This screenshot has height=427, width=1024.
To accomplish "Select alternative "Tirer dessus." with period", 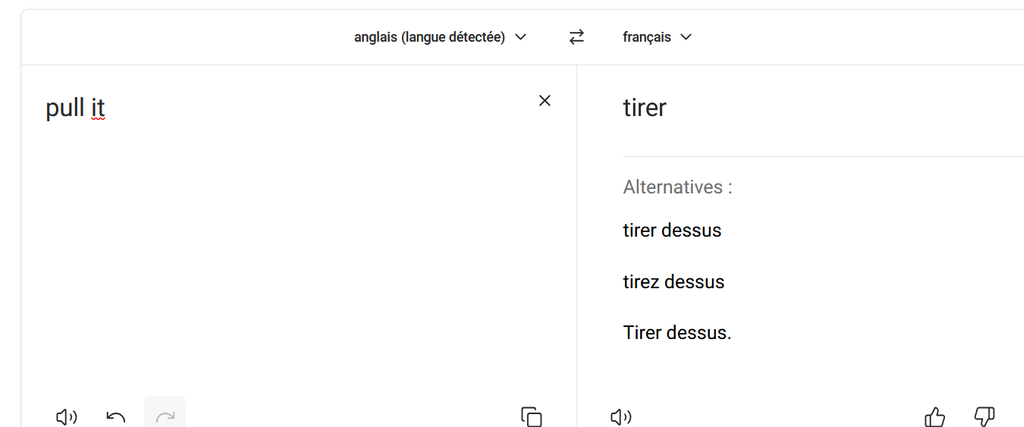I will 677,333.
